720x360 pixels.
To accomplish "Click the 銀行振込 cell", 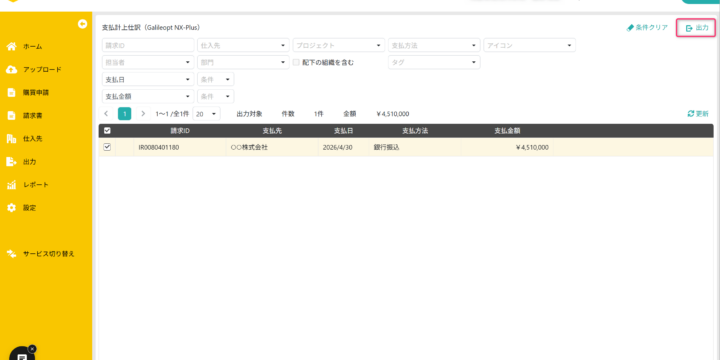I will (x=415, y=147).
